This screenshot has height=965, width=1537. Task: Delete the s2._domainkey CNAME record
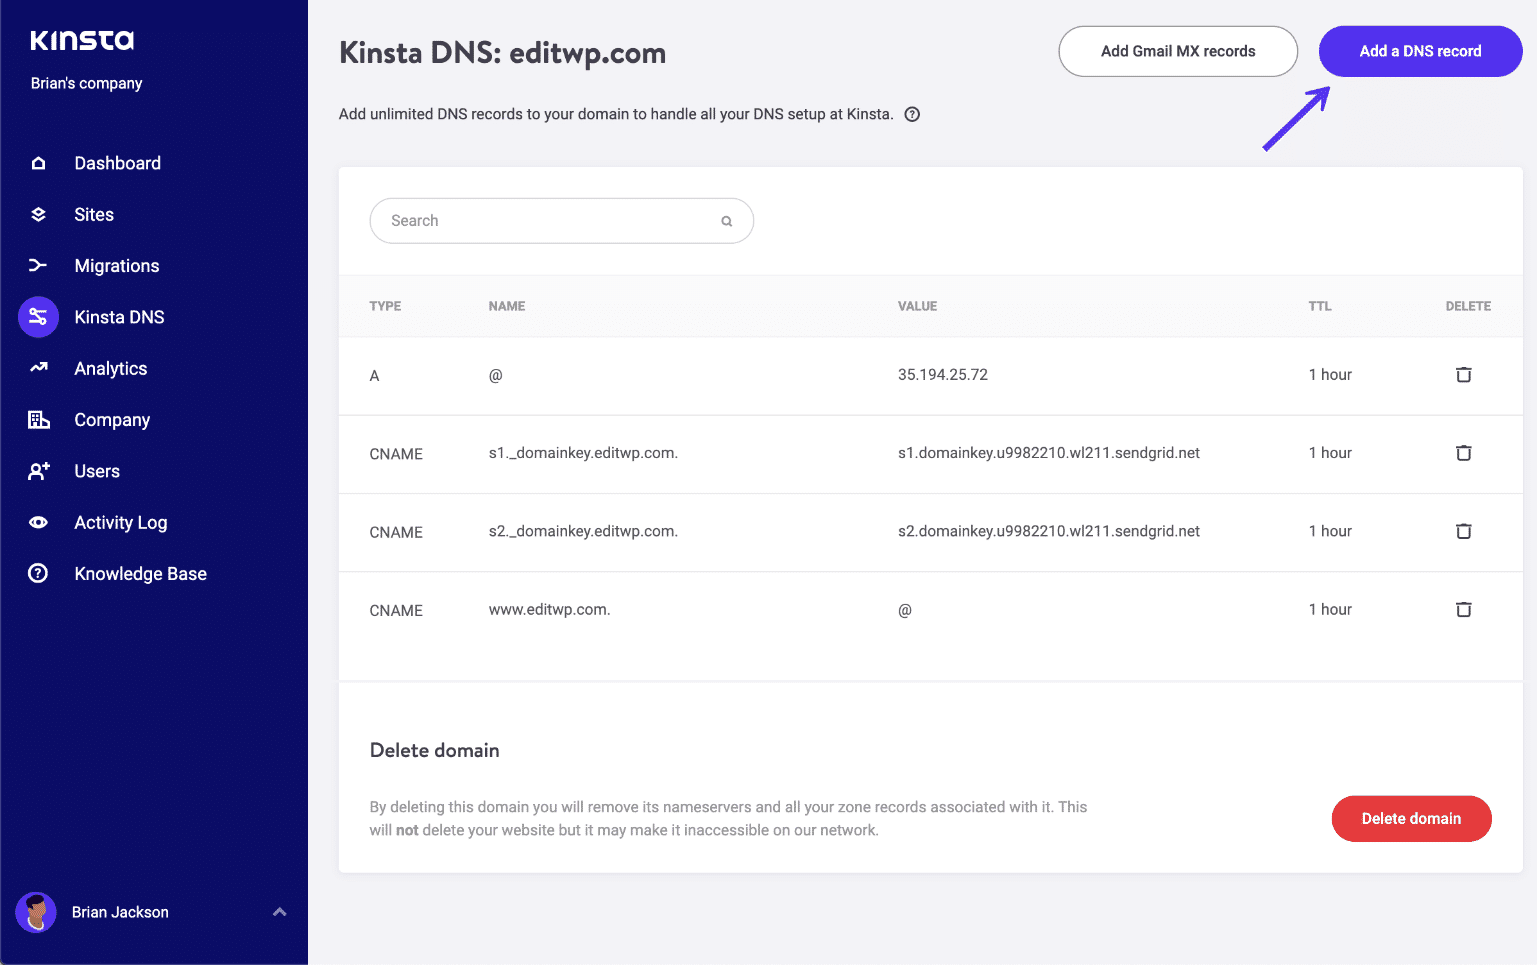click(x=1463, y=530)
